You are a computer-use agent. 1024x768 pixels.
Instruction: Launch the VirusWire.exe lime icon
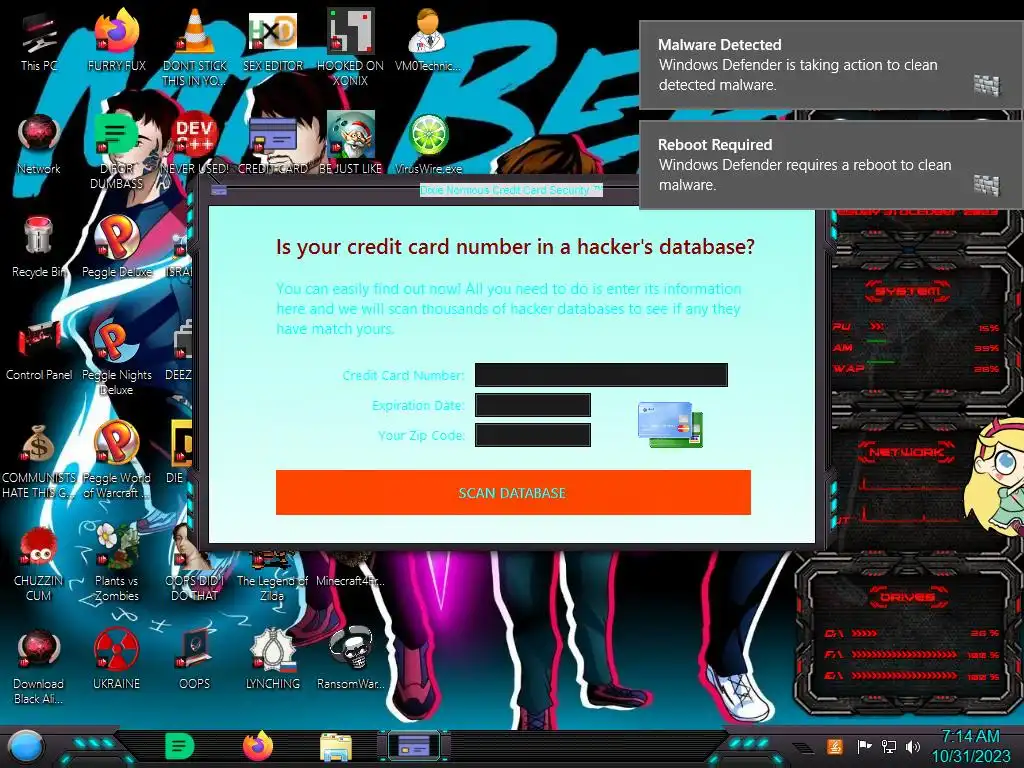point(428,145)
